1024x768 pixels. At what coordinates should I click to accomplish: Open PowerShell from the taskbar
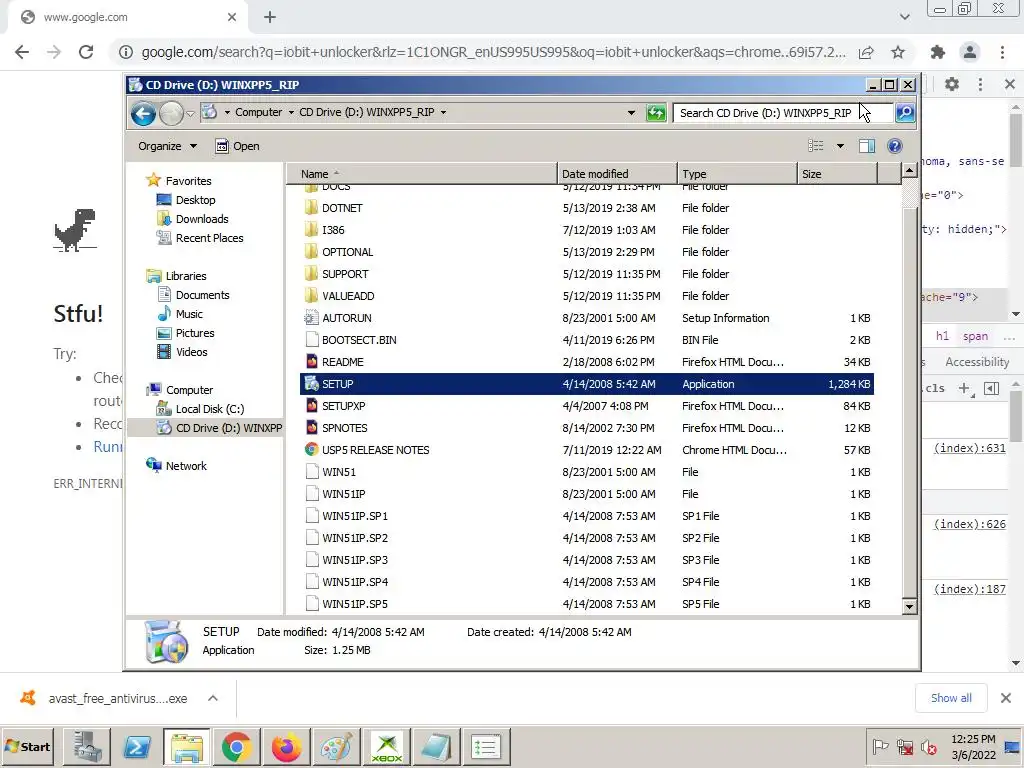(x=137, y=747)
